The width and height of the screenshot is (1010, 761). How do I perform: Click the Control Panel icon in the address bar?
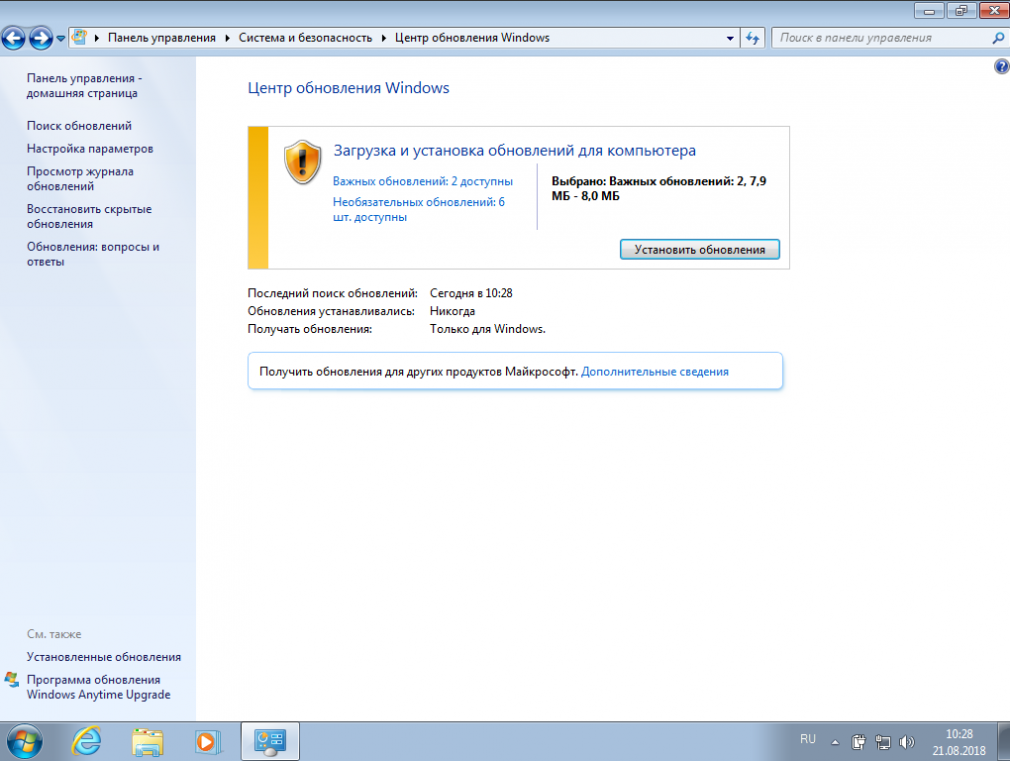(x=79, y=37)
